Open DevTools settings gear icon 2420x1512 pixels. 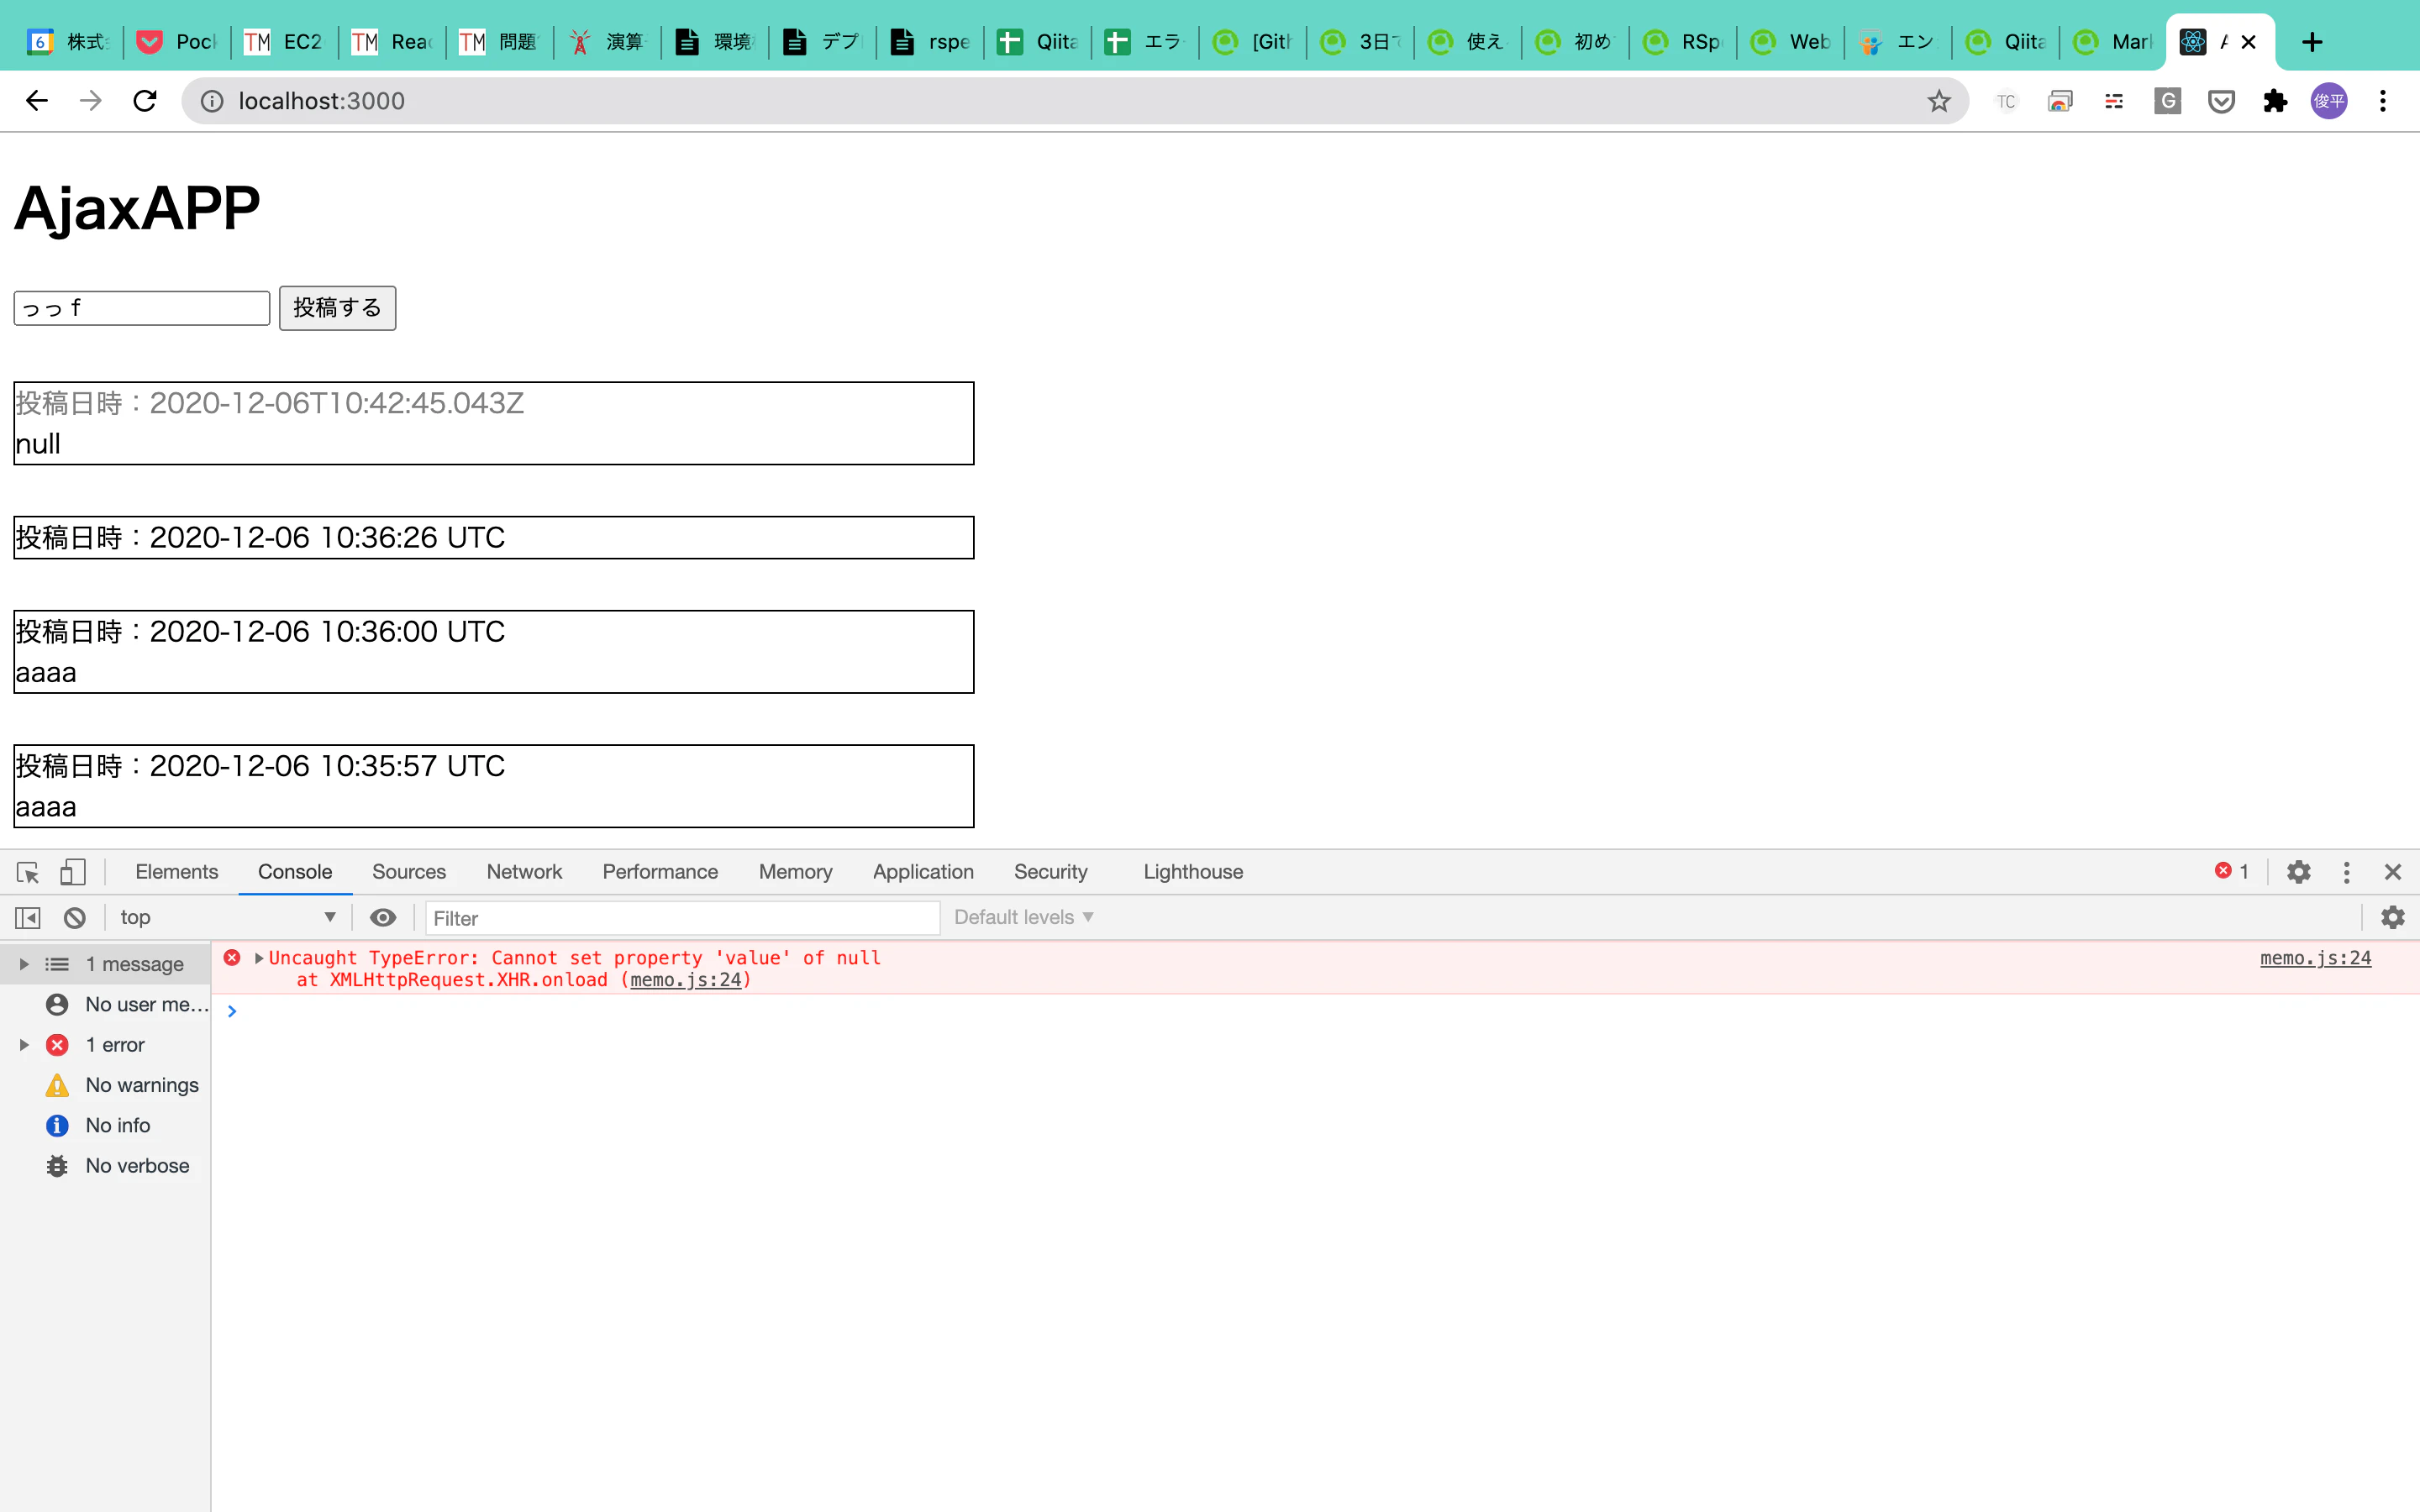click(2298, 872)
